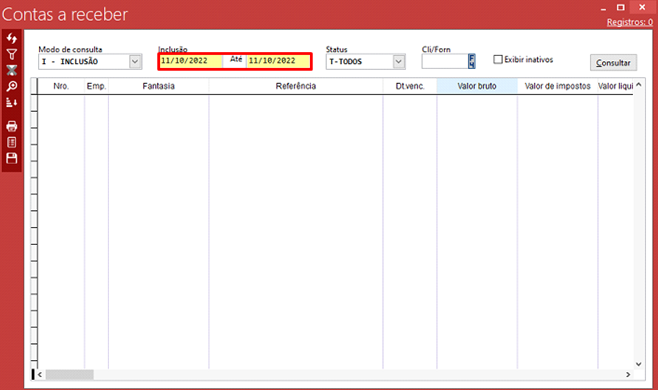Sort by the Valor bruto column header
The height and width of the screenshot is (390, 658).
click(x=477, y=86)
